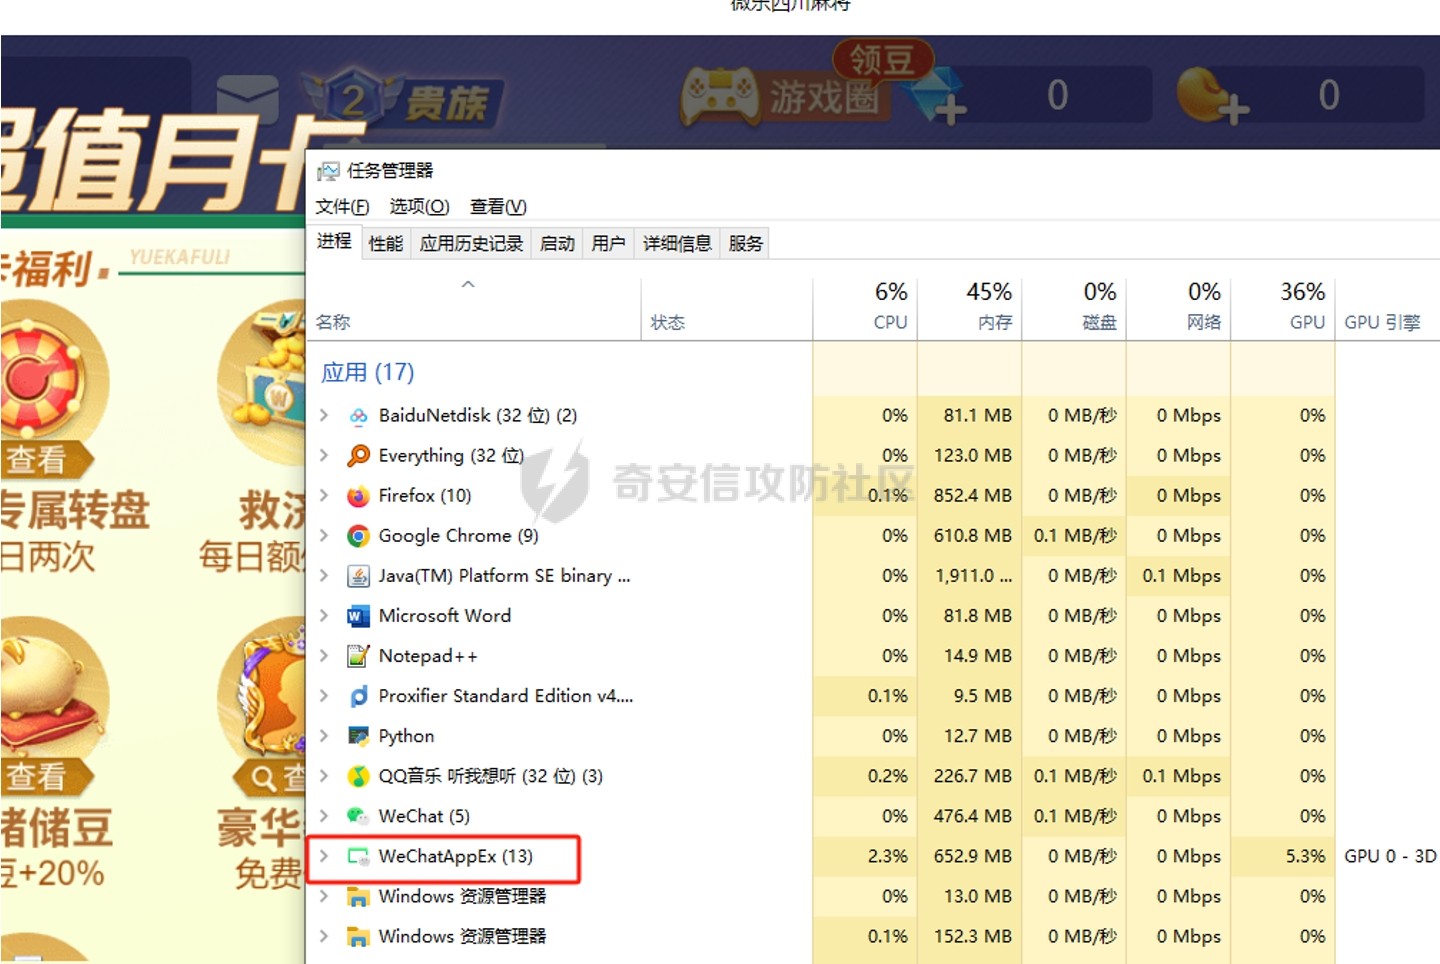Viewport: 1440px width, 964px height.
Task: Select the 进程 tab
Action: click(x=334, y=241)
